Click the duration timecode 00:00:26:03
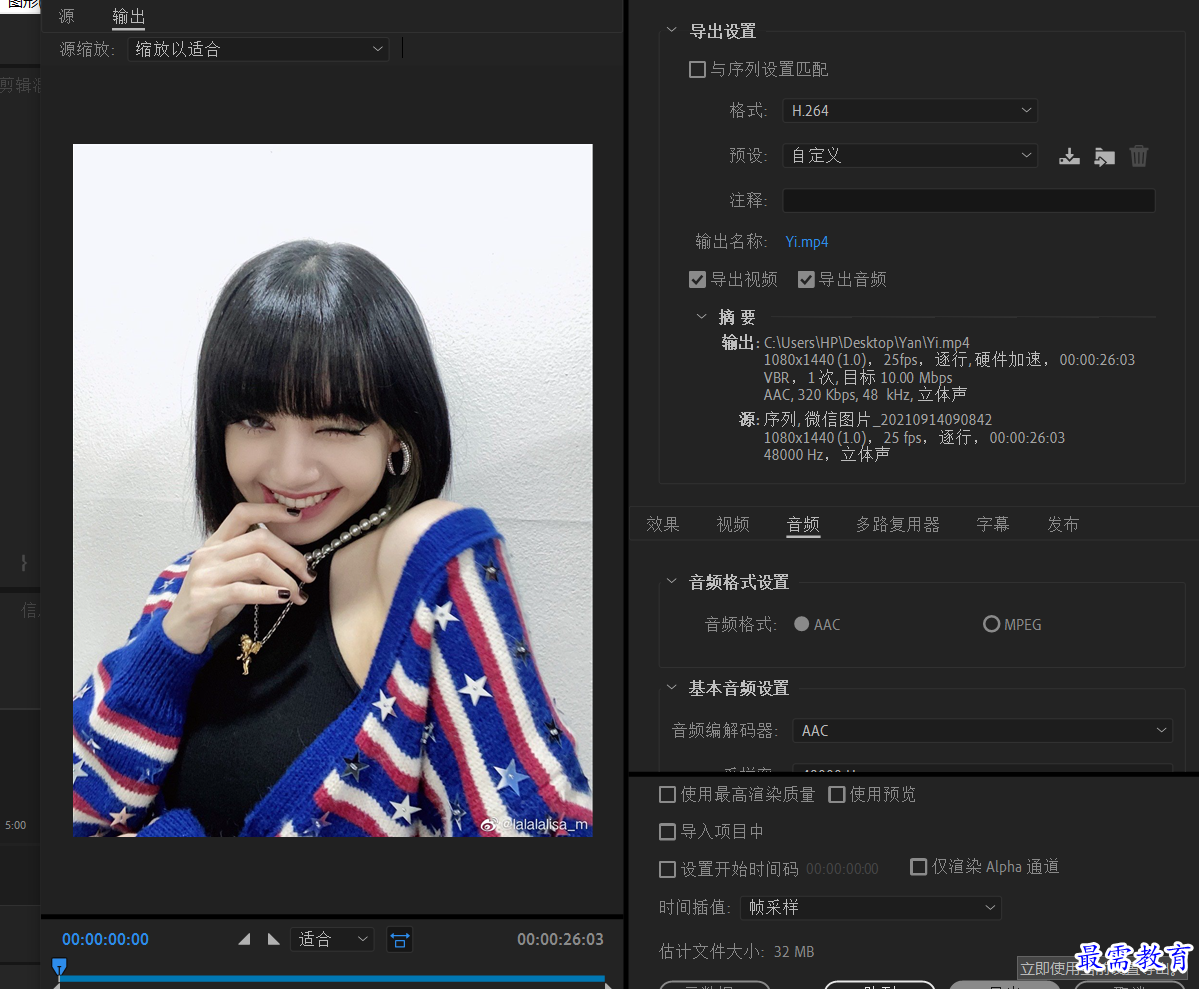Image resolution: width=1199 pixels, height=989 pixels. 560,939
